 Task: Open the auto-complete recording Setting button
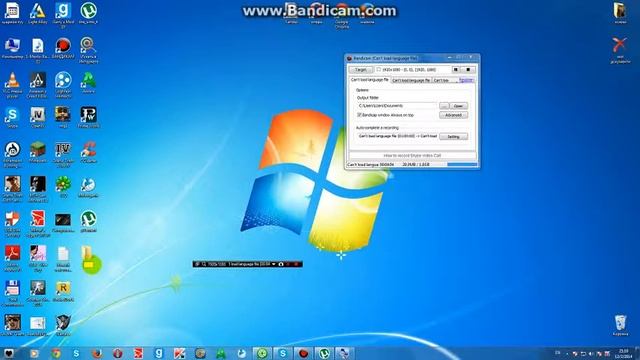(x=453, y=136)
